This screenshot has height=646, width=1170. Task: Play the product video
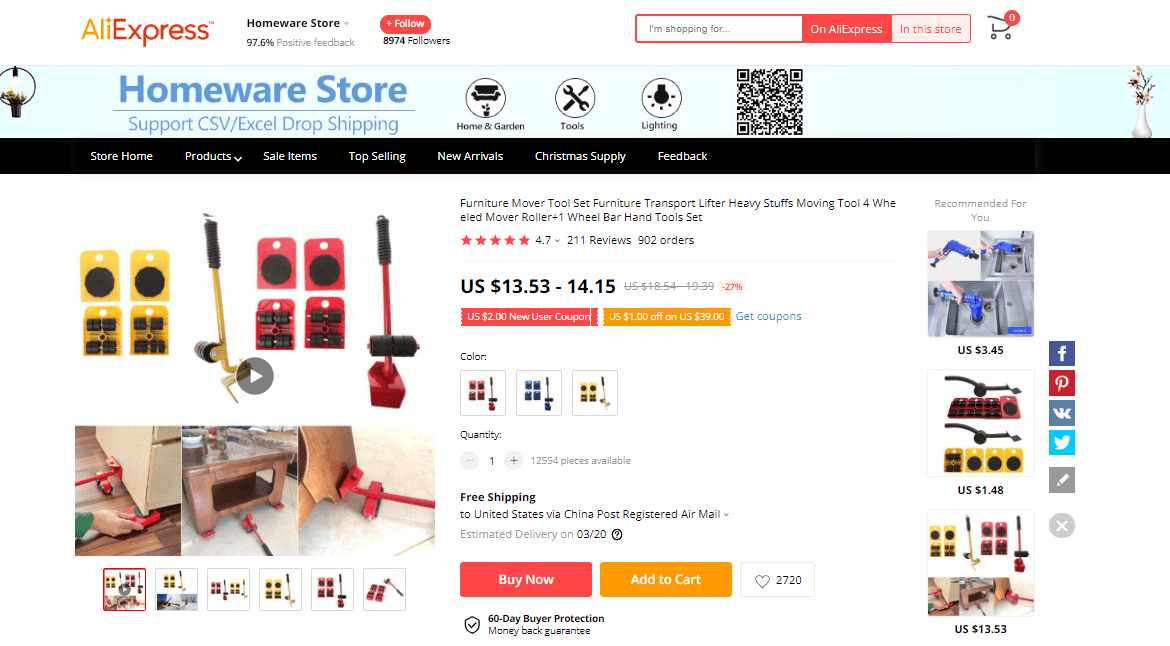(x=255, y=376)
